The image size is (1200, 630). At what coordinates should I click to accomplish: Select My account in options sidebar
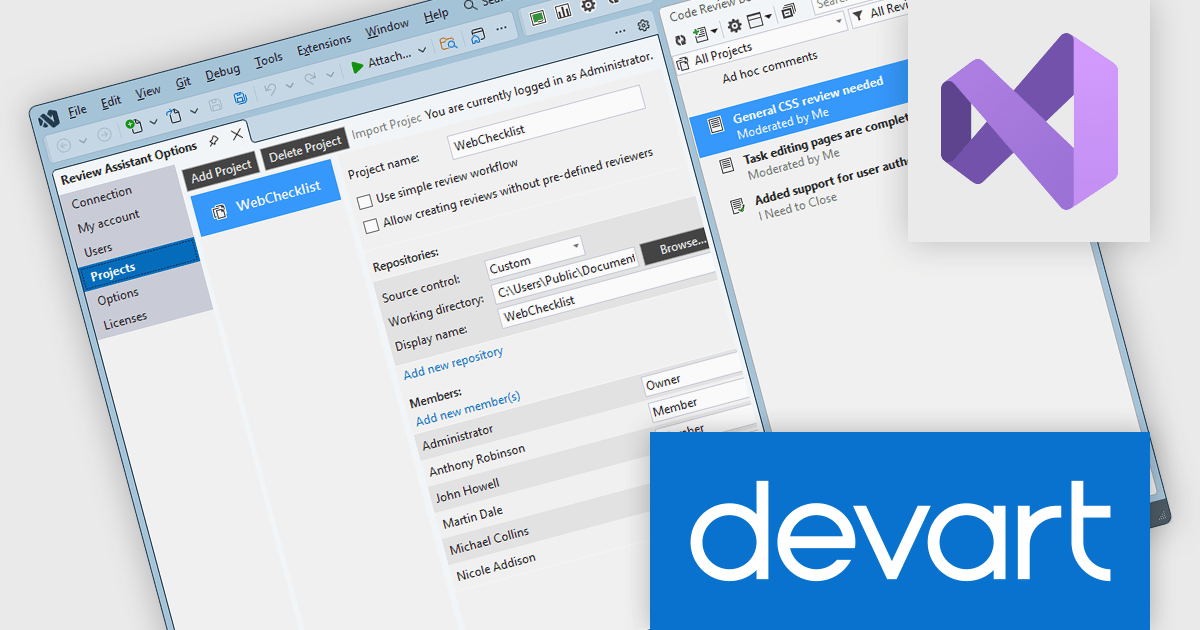pyautogui.click(x=108, y=221)
